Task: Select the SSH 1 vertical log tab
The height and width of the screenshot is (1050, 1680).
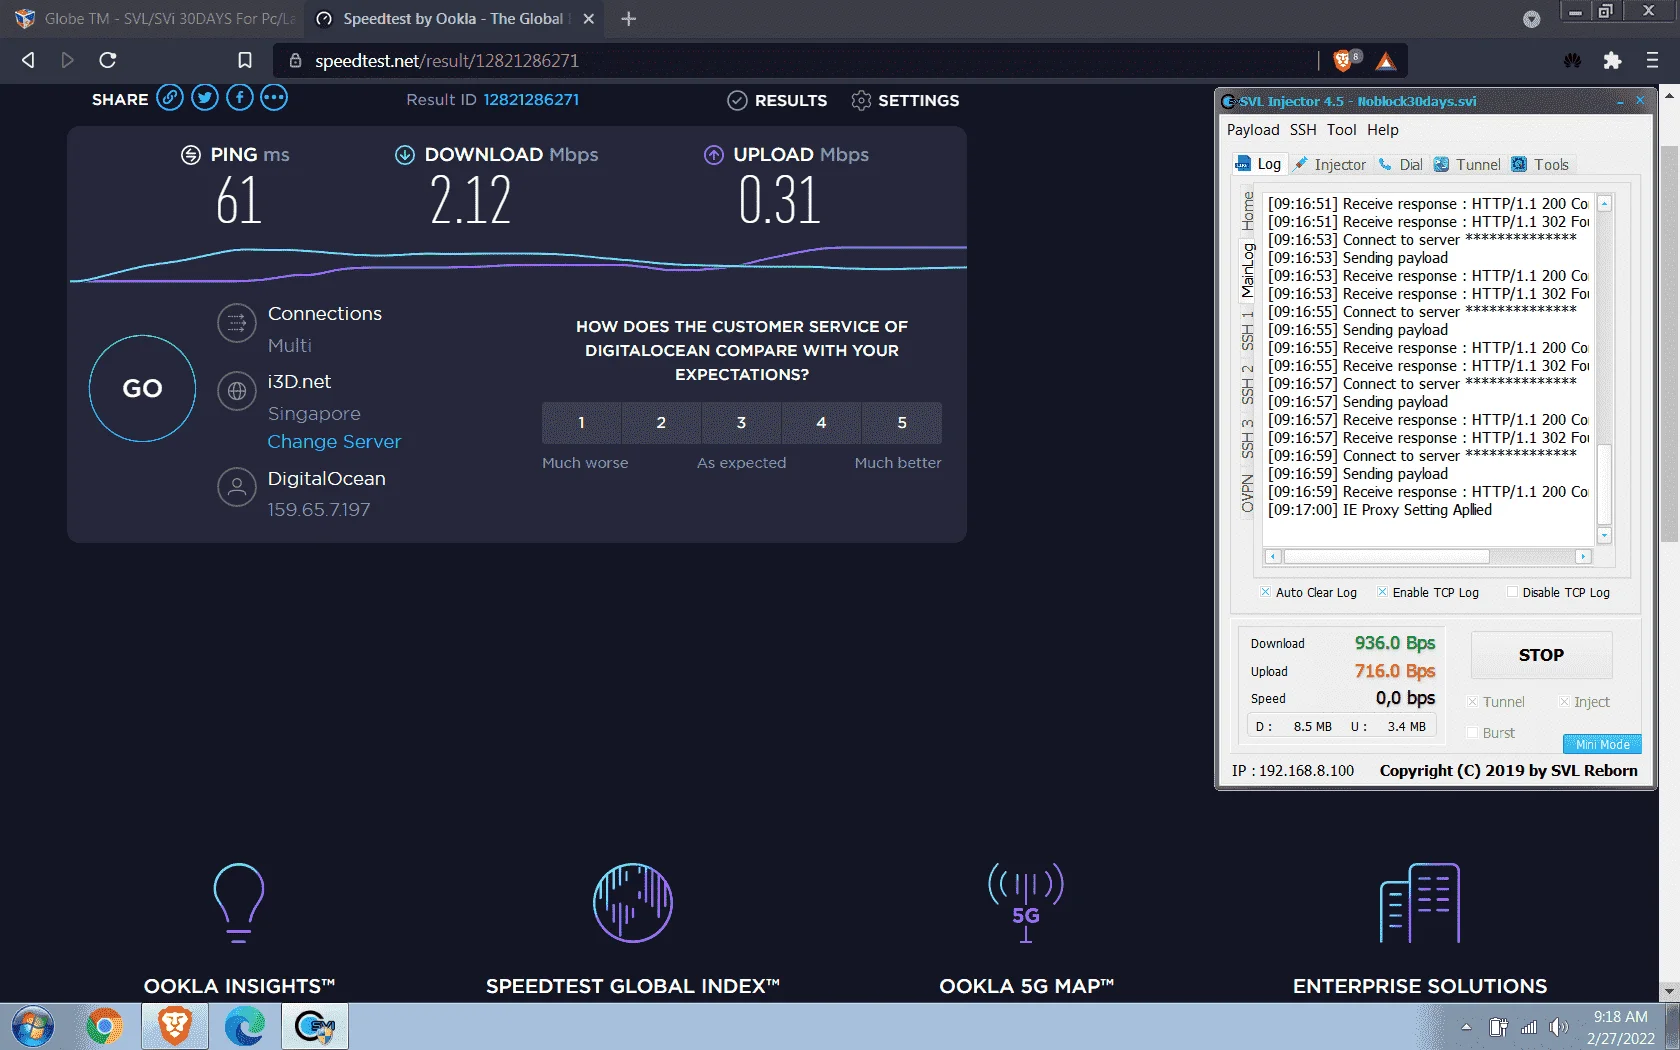Action: point(1248,330)
